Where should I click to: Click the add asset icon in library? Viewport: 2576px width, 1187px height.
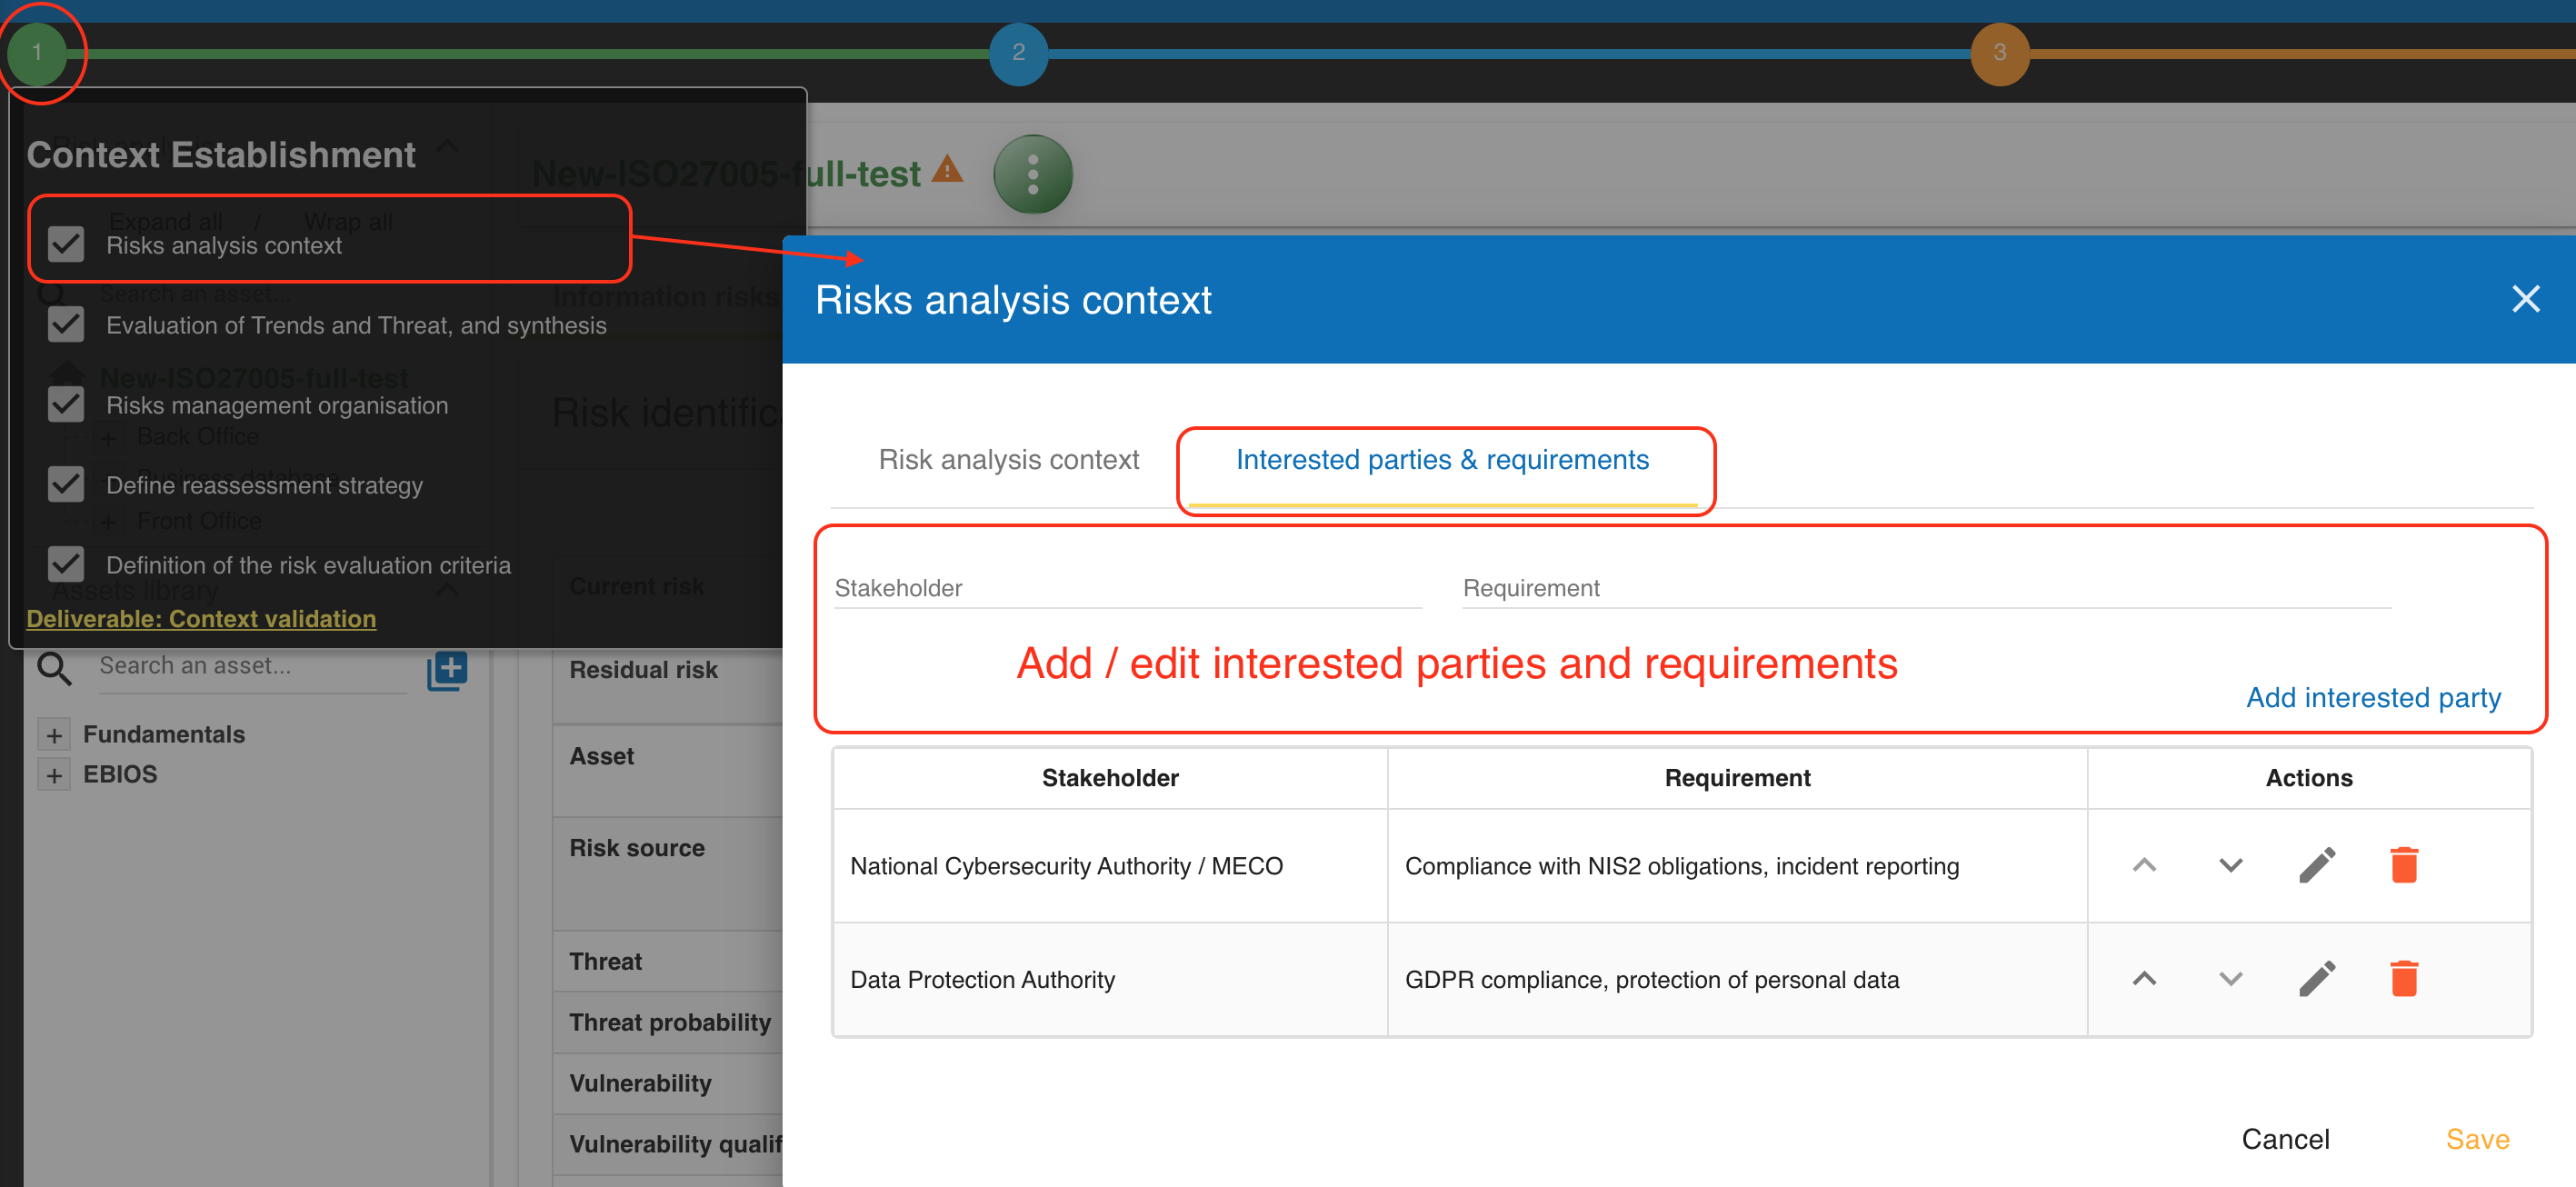pyautogui.click(x=447, y=670)
